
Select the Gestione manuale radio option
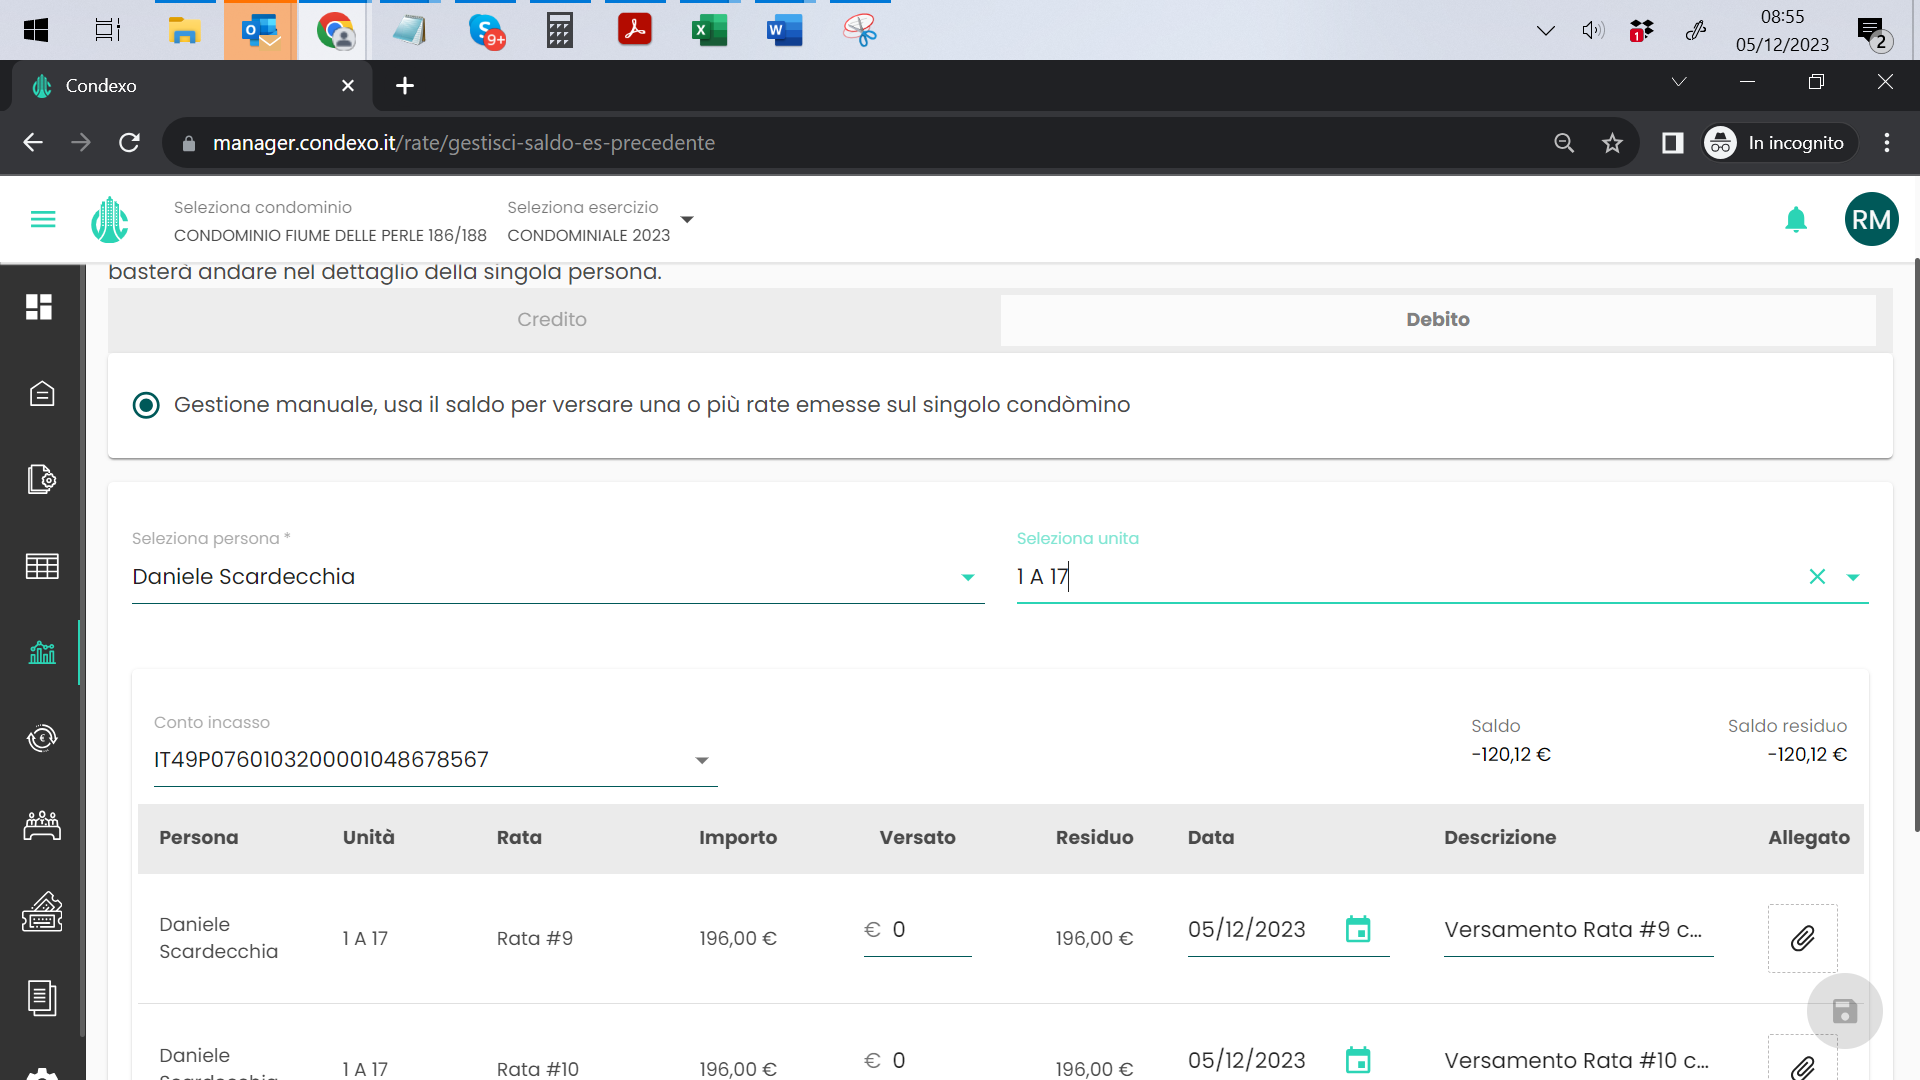(146, 405)
